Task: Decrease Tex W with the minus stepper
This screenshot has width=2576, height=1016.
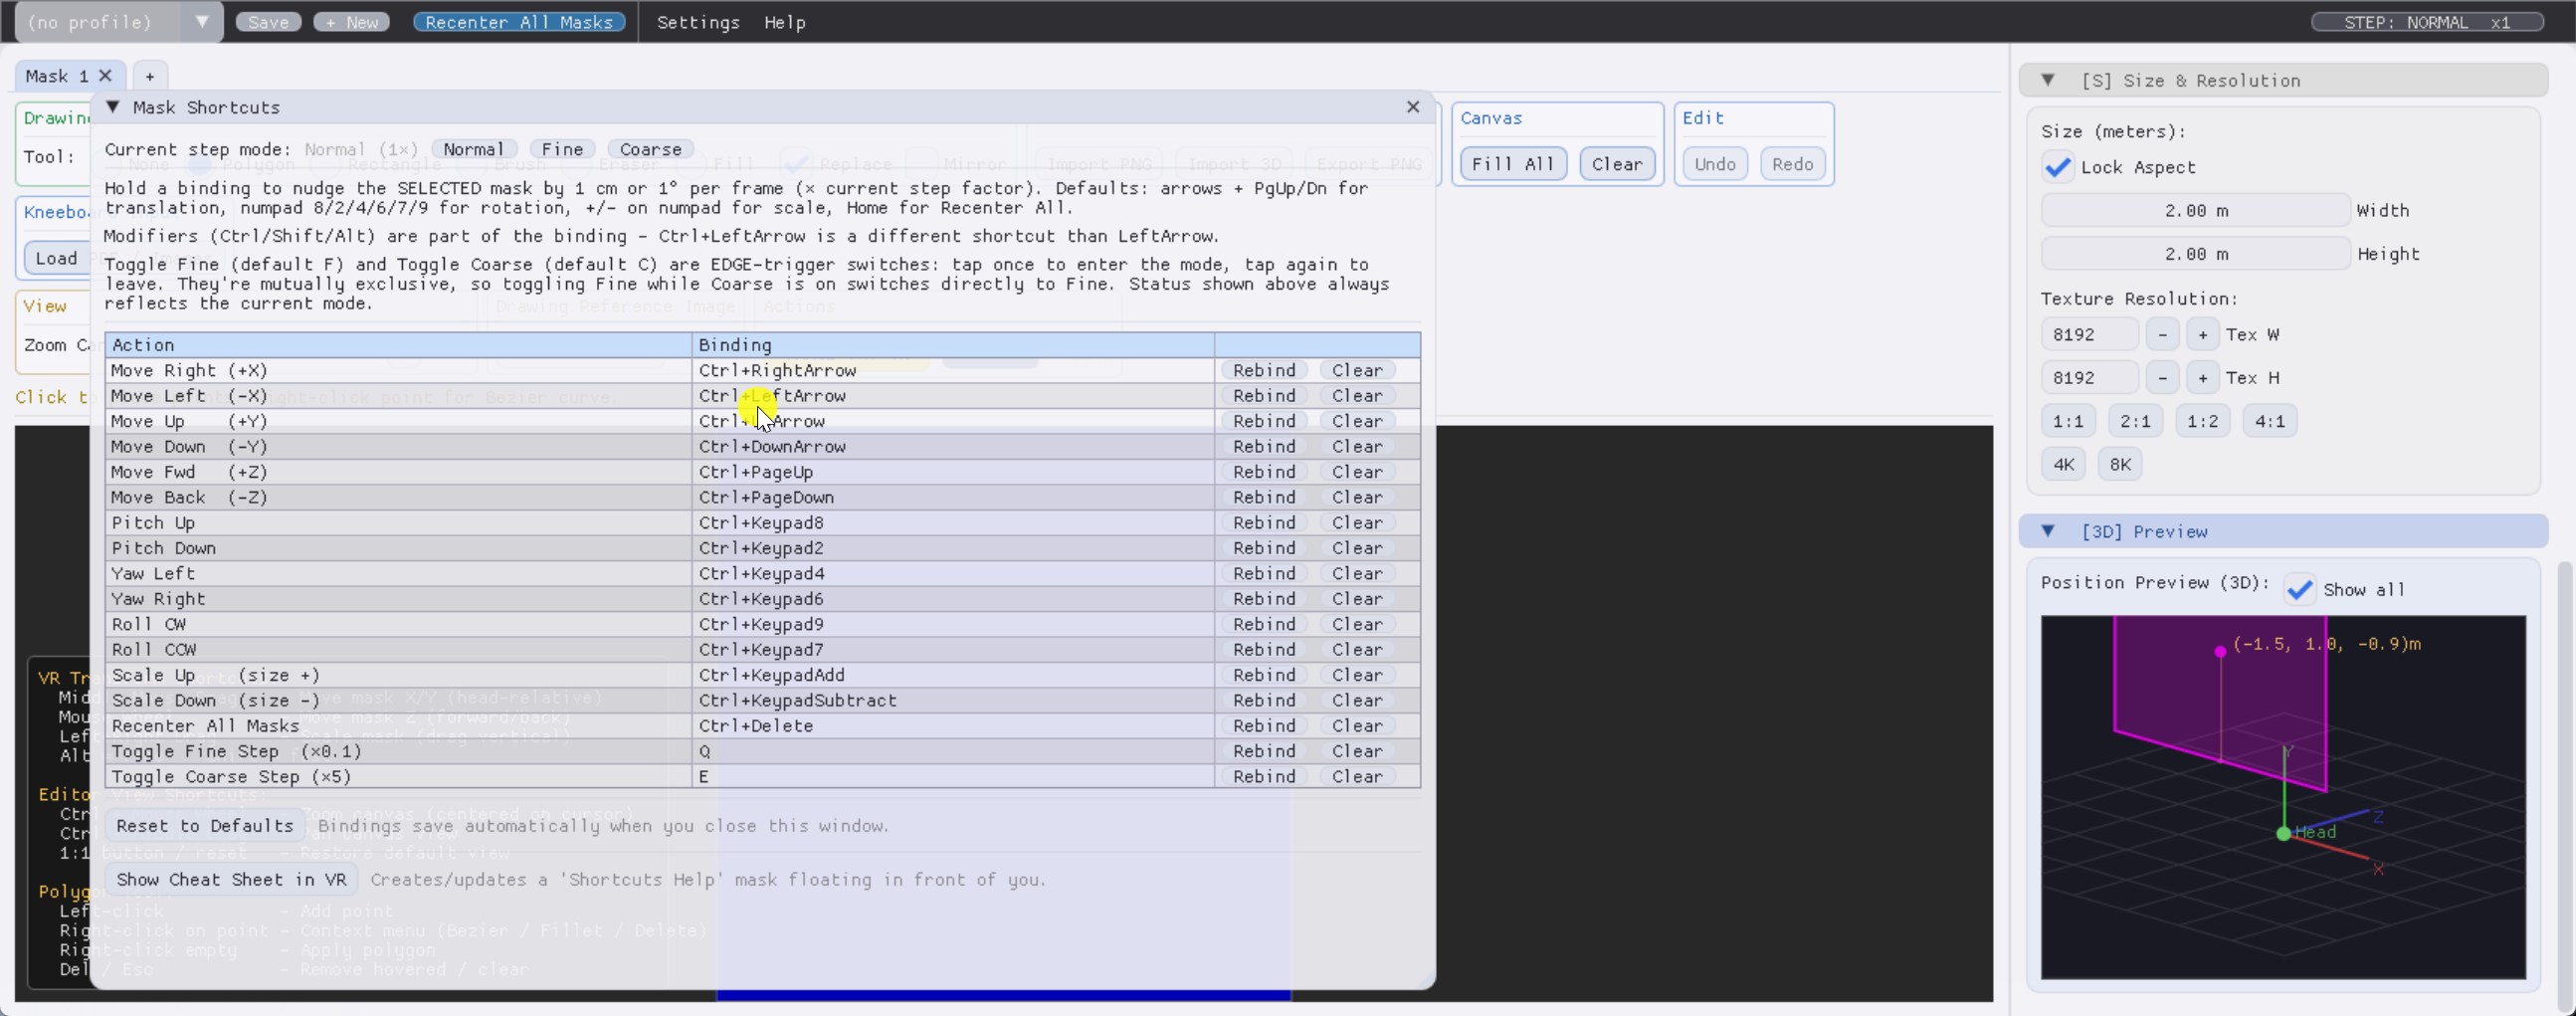Action: pos(2162,334)
